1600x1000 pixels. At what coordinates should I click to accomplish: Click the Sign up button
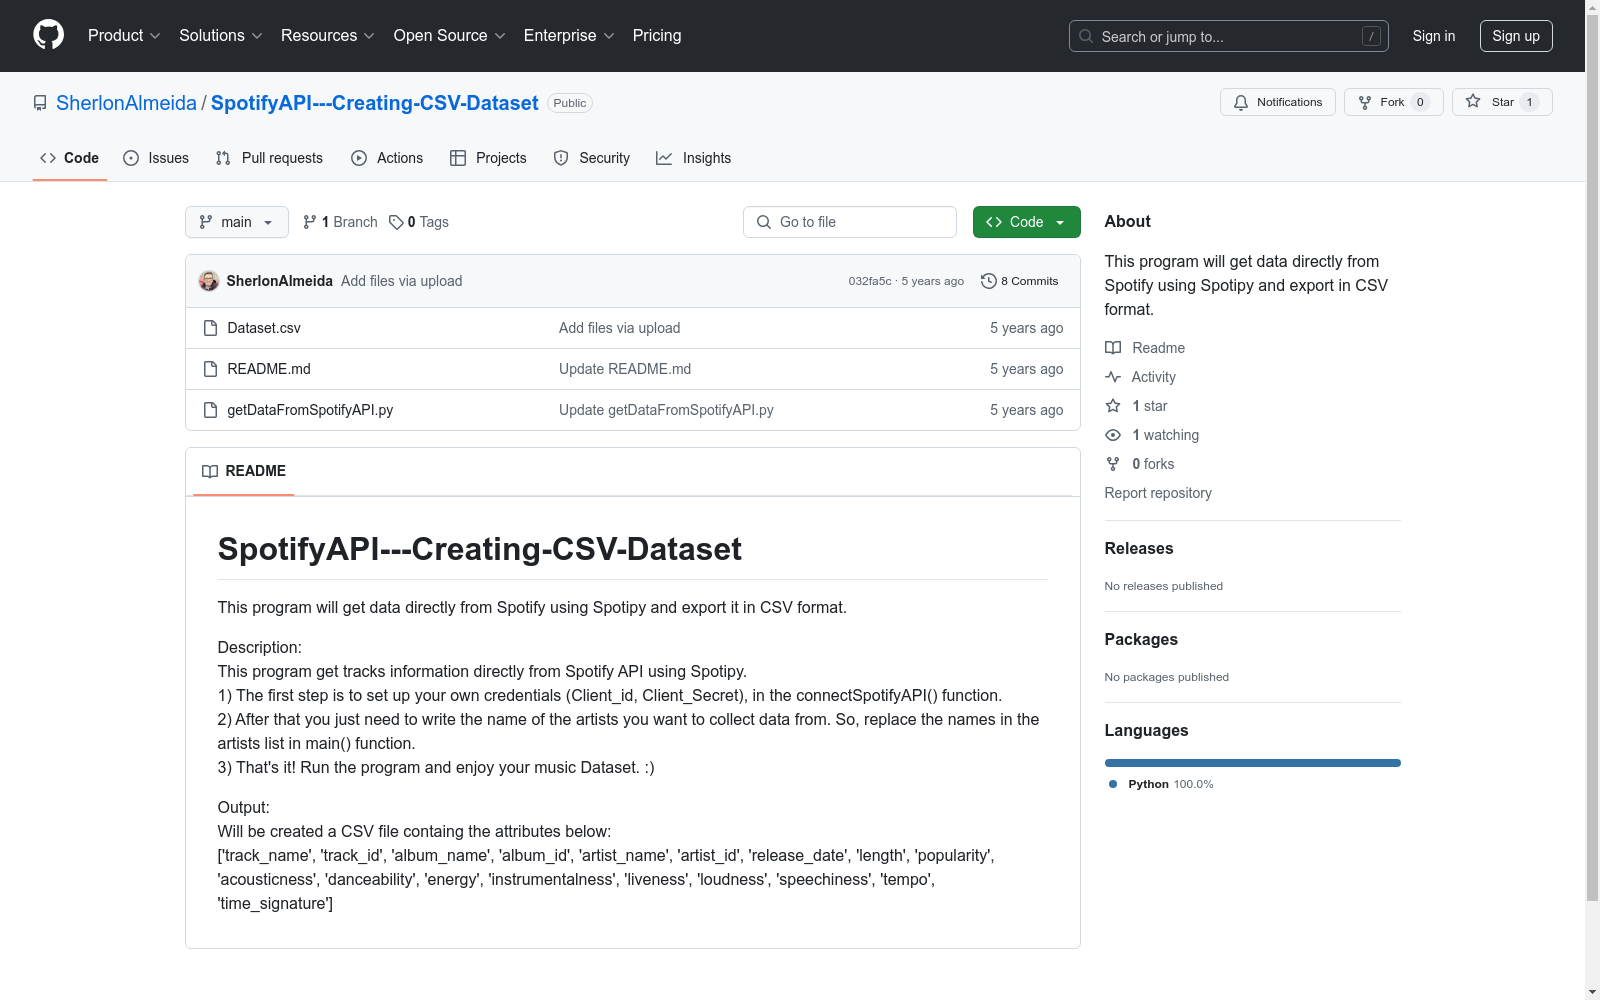pos(1516,36)
